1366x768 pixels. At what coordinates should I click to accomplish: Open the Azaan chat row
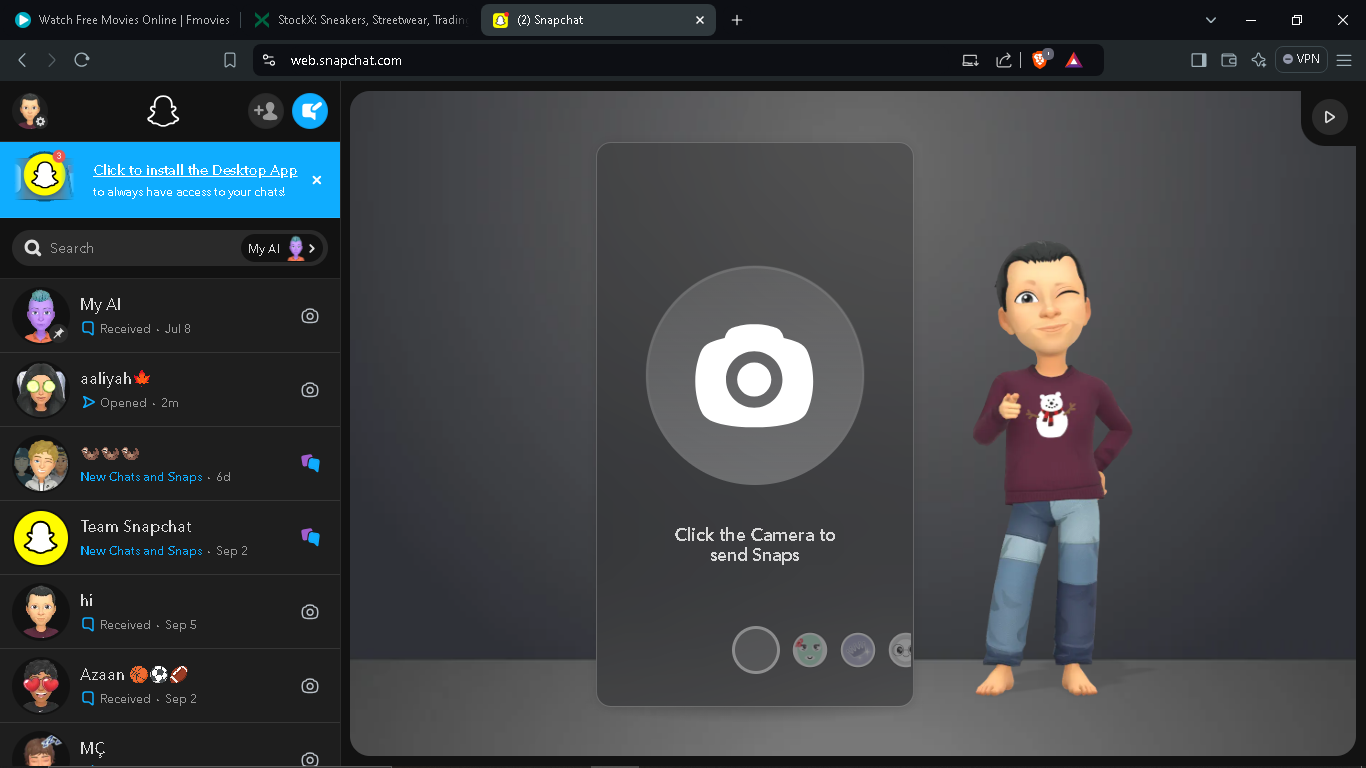[170, 685]
